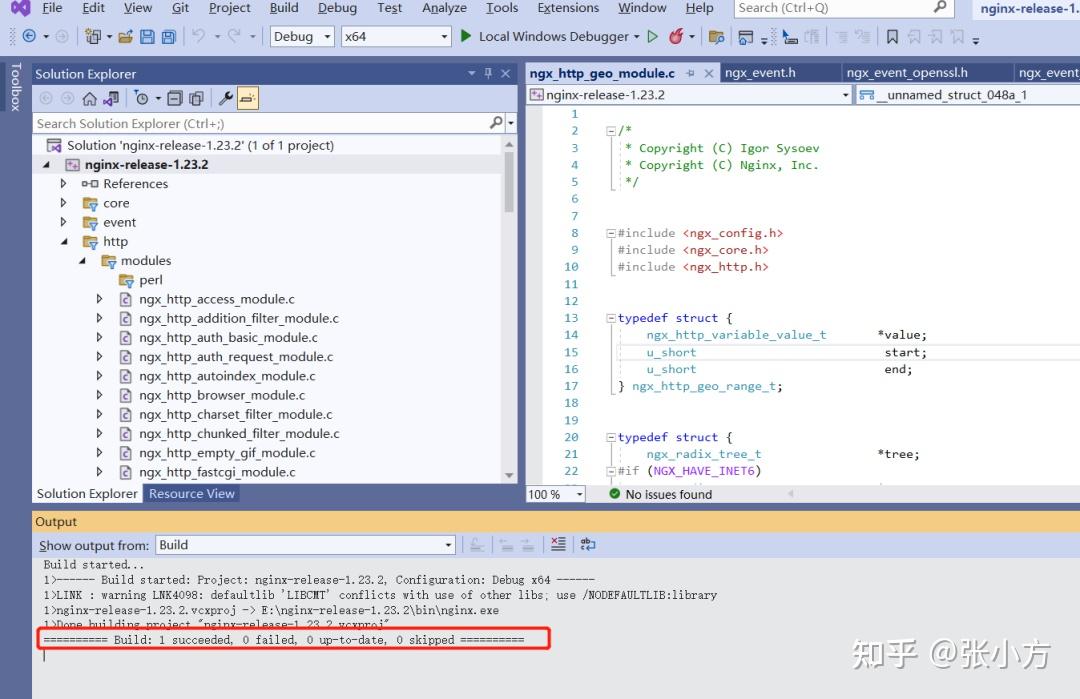
Task: Switch to the Resource View panel
Action: [x=191, y=493]
